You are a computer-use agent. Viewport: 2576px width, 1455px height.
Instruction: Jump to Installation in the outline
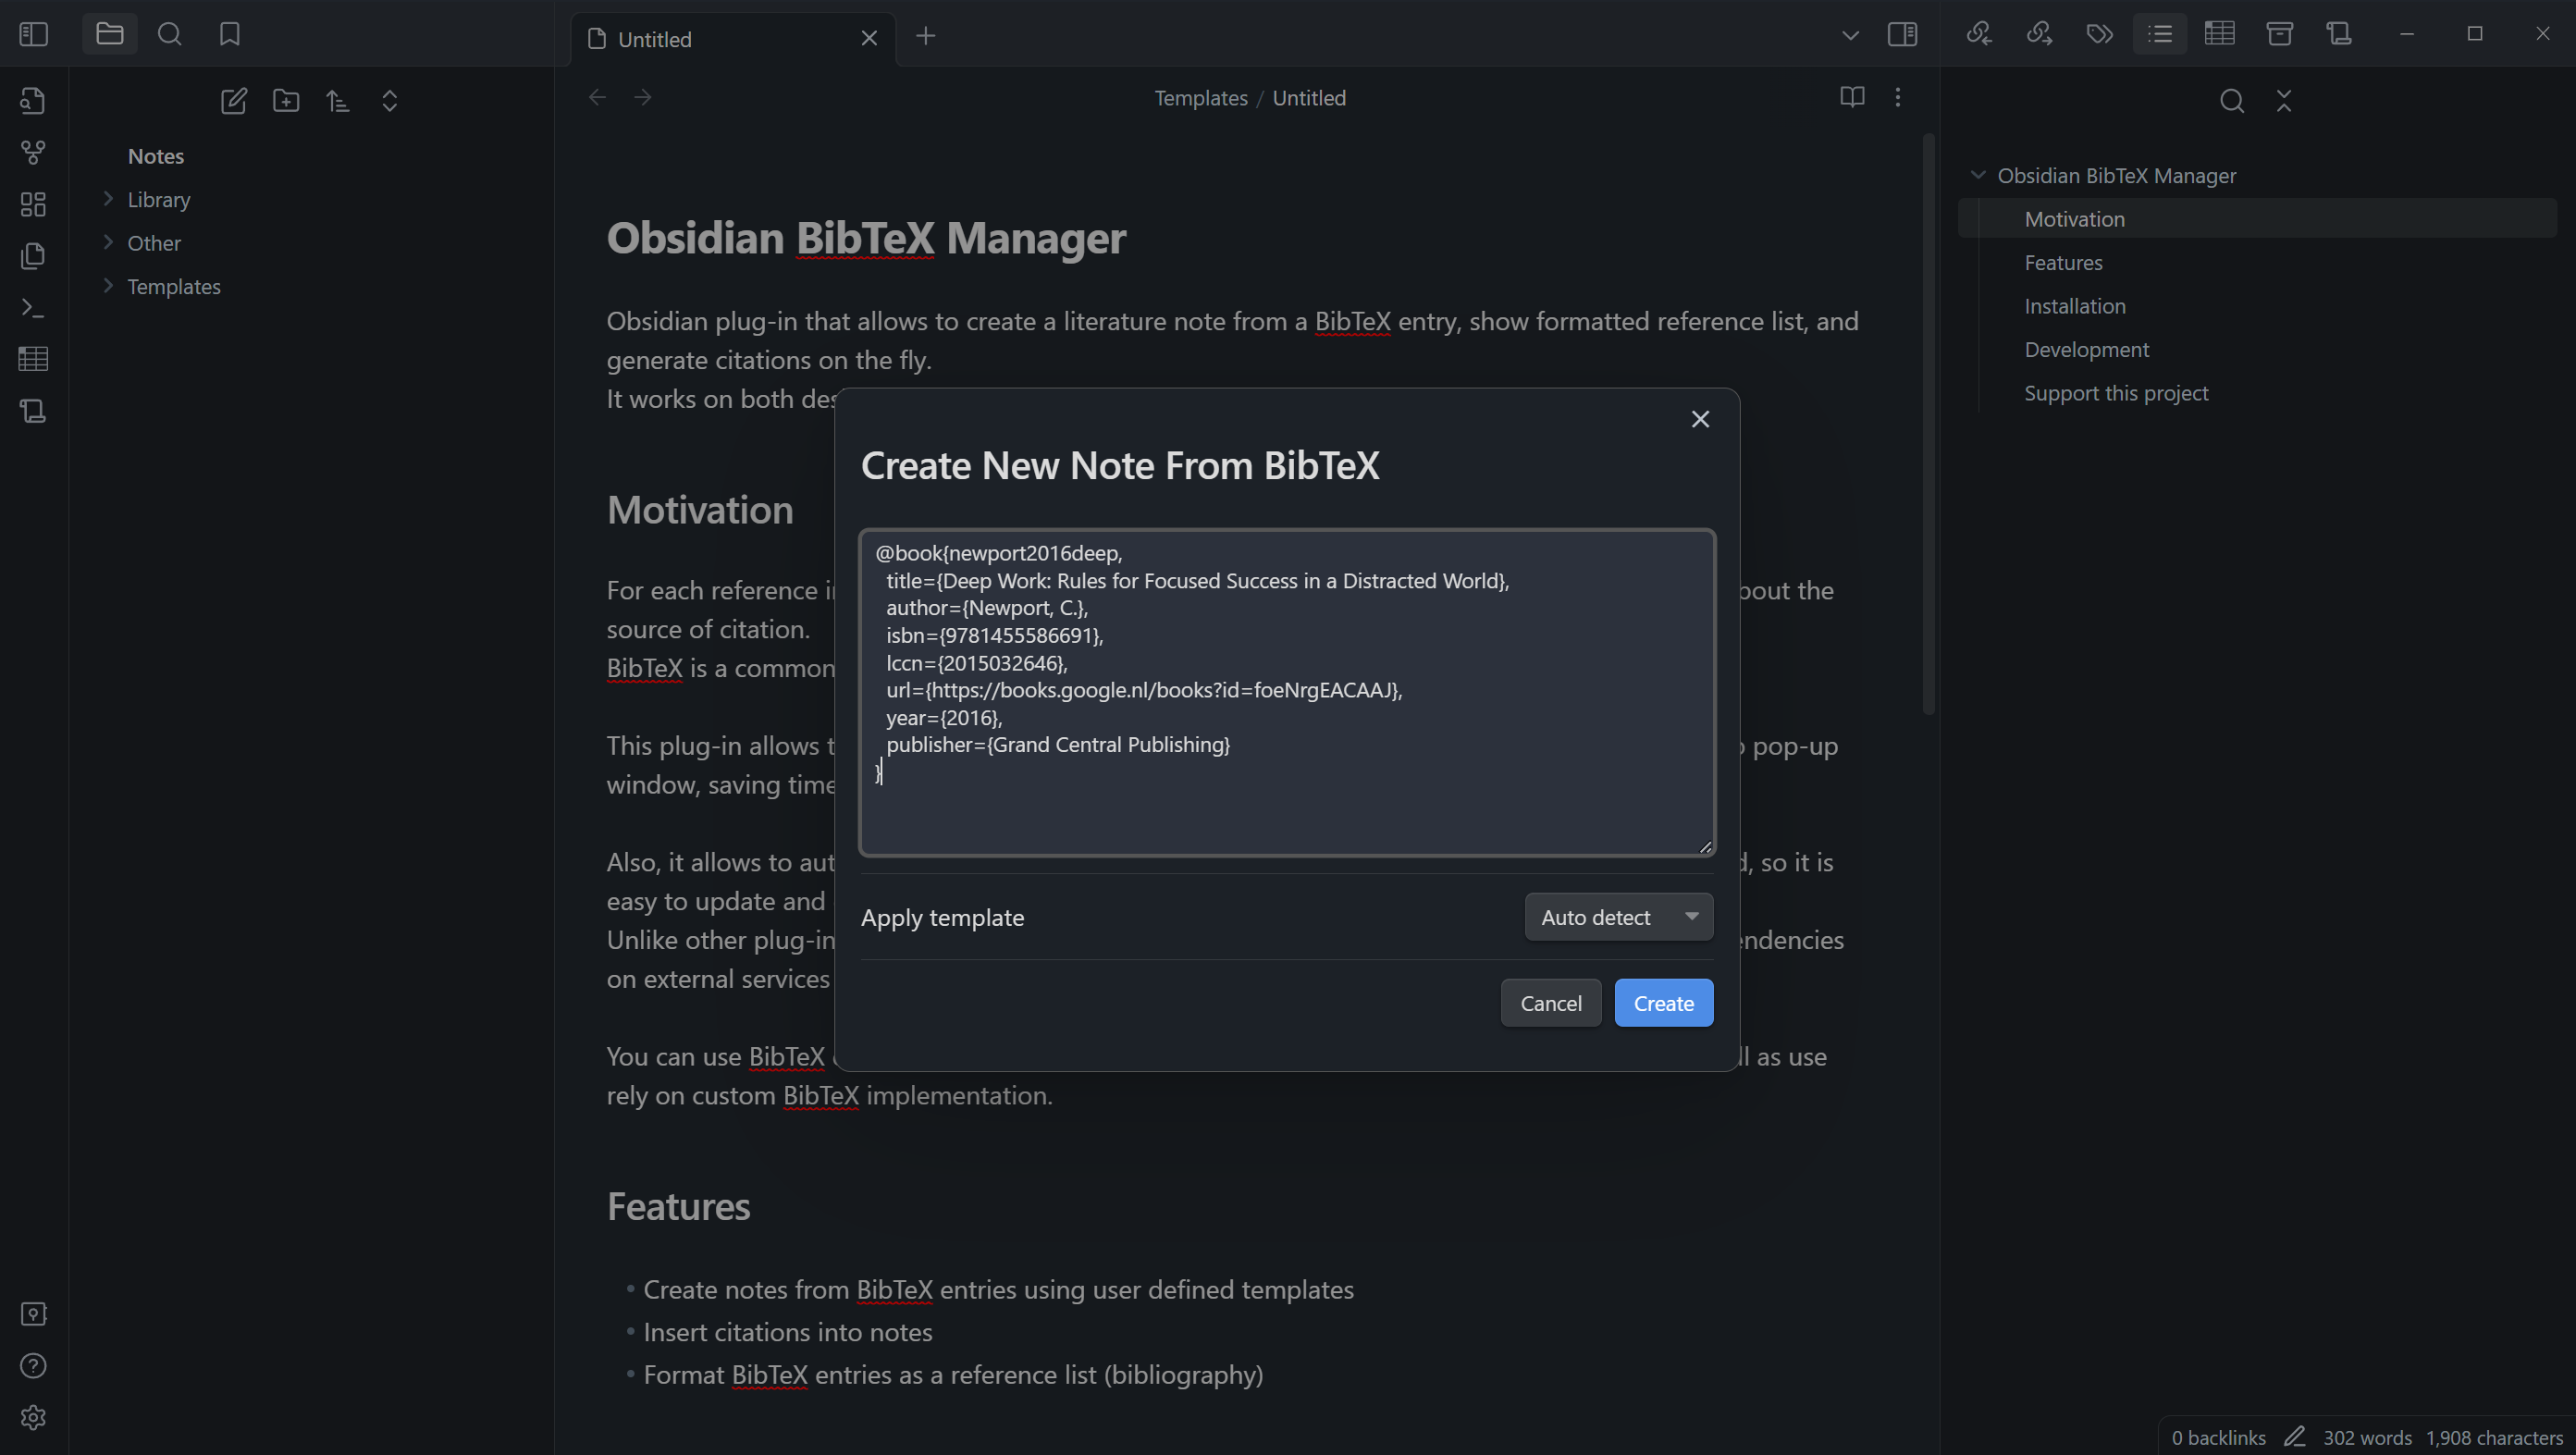click(2074, 306)
